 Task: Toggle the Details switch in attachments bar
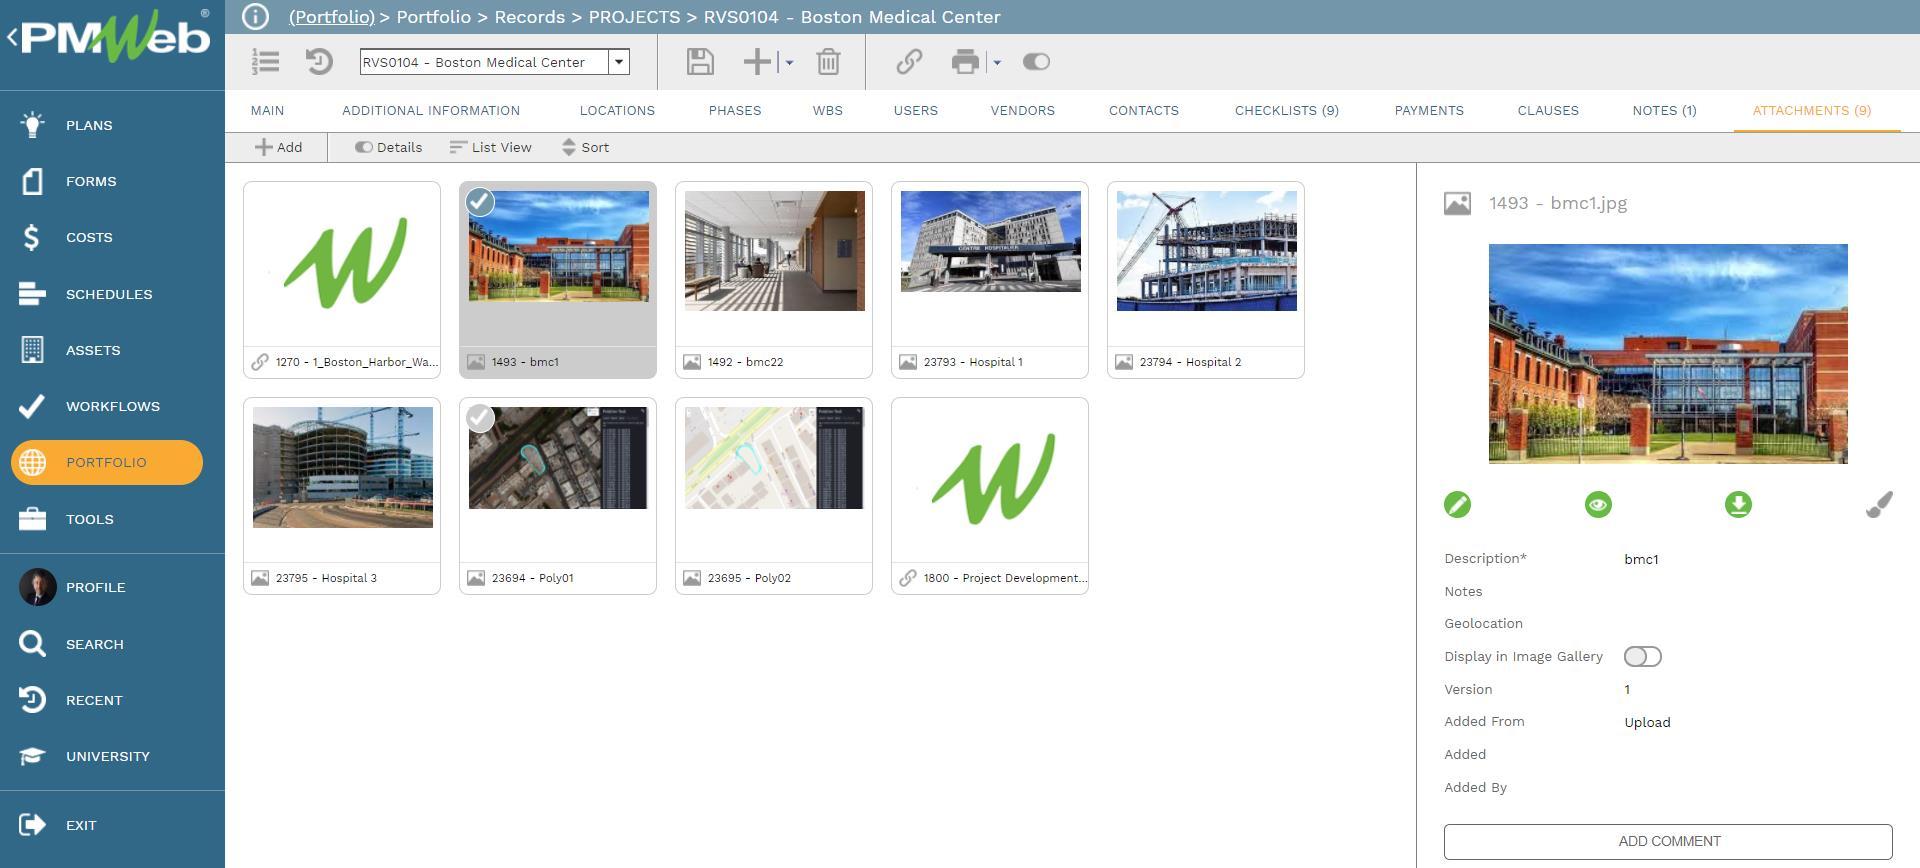click(364, 147)
